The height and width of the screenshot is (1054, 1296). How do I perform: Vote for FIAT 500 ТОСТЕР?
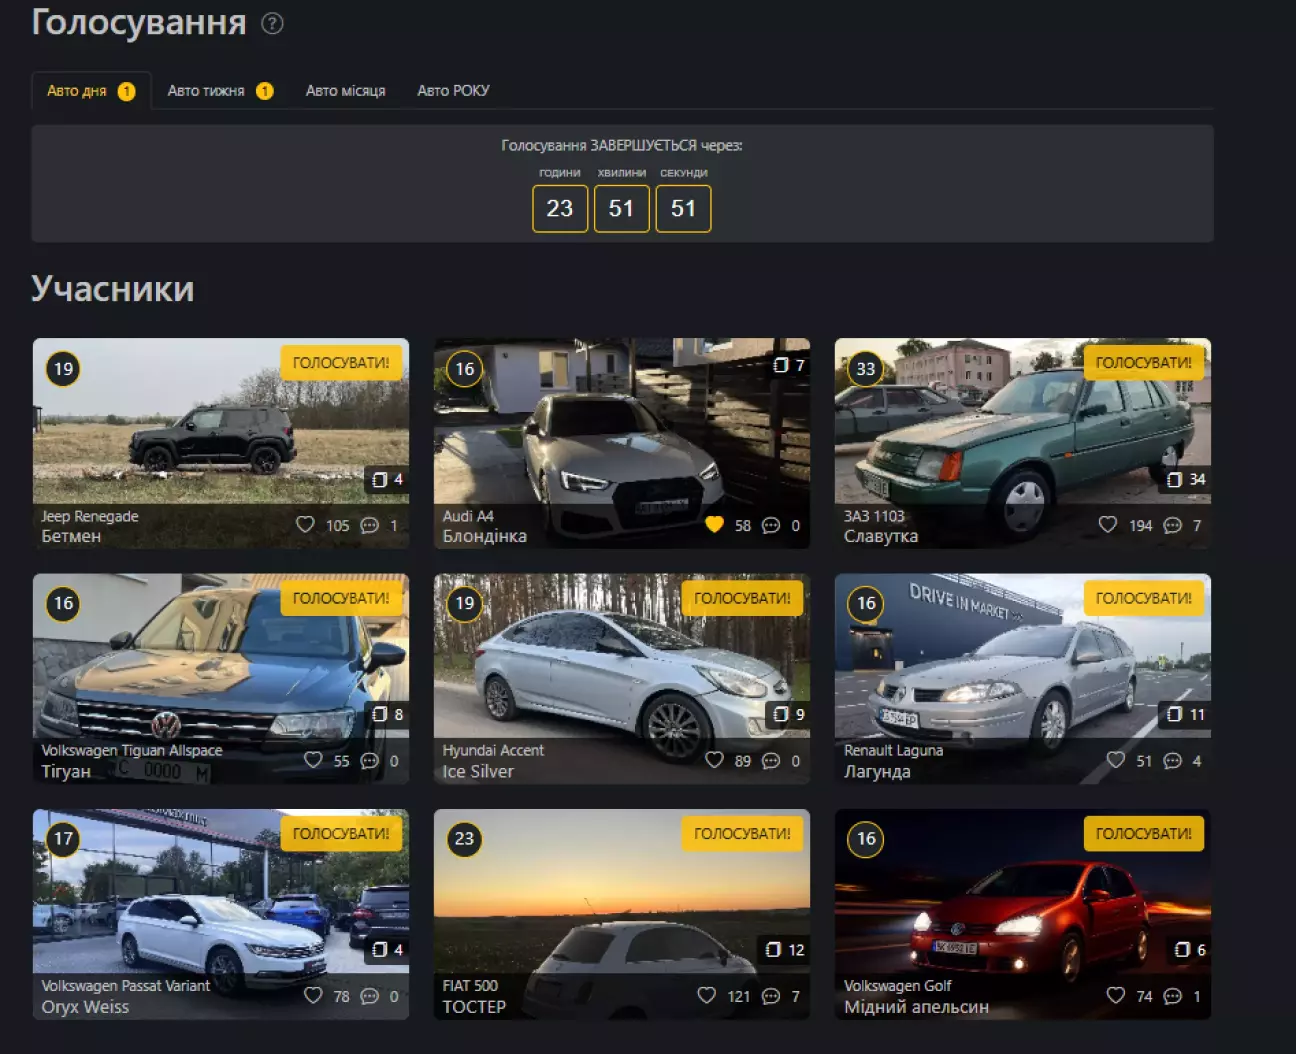(x=742, y=833)
